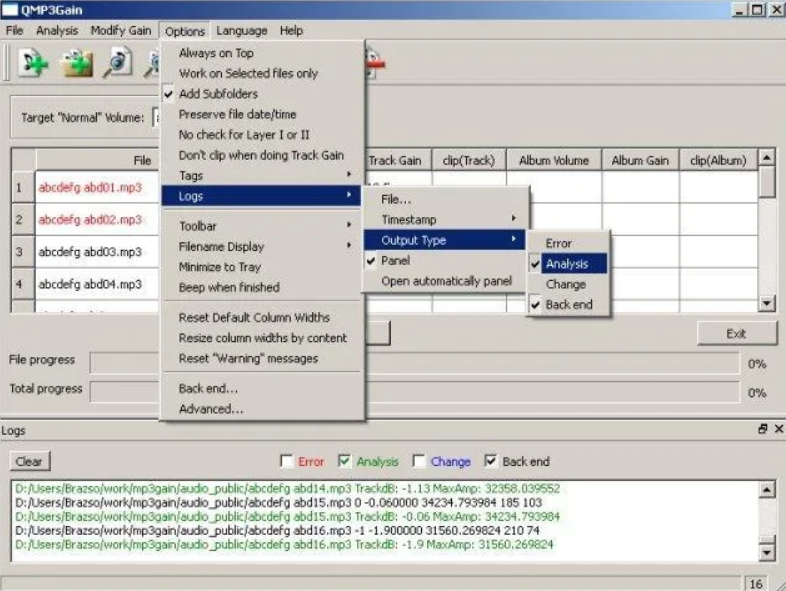The image size is (786, 591).
Task: Select Open automatically panel option
Action: [444, 281]
